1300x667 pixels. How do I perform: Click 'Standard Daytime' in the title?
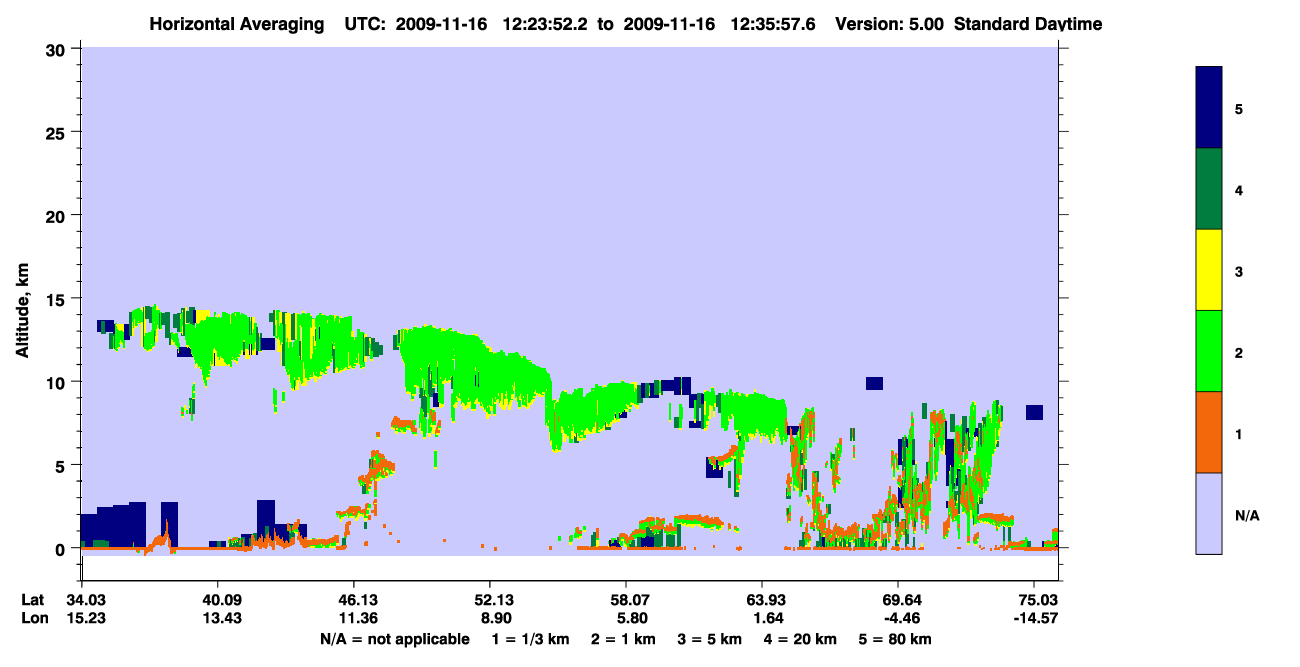[x=1028, y=24]
